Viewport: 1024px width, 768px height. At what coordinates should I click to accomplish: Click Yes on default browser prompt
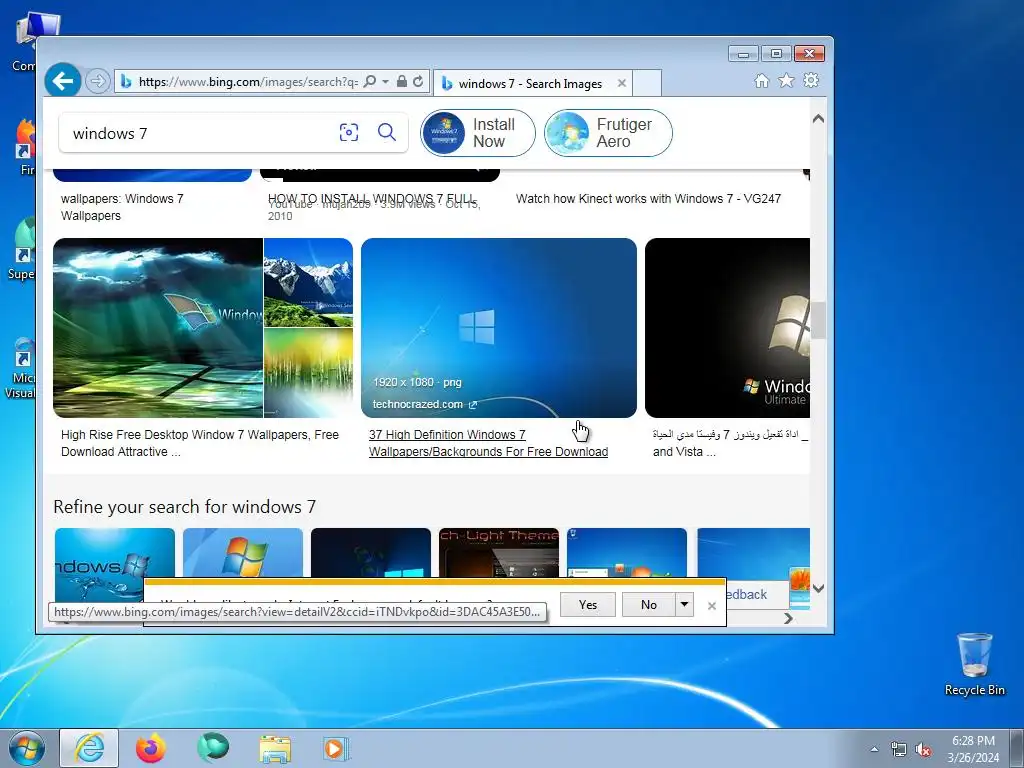click(x=588, y=605)
